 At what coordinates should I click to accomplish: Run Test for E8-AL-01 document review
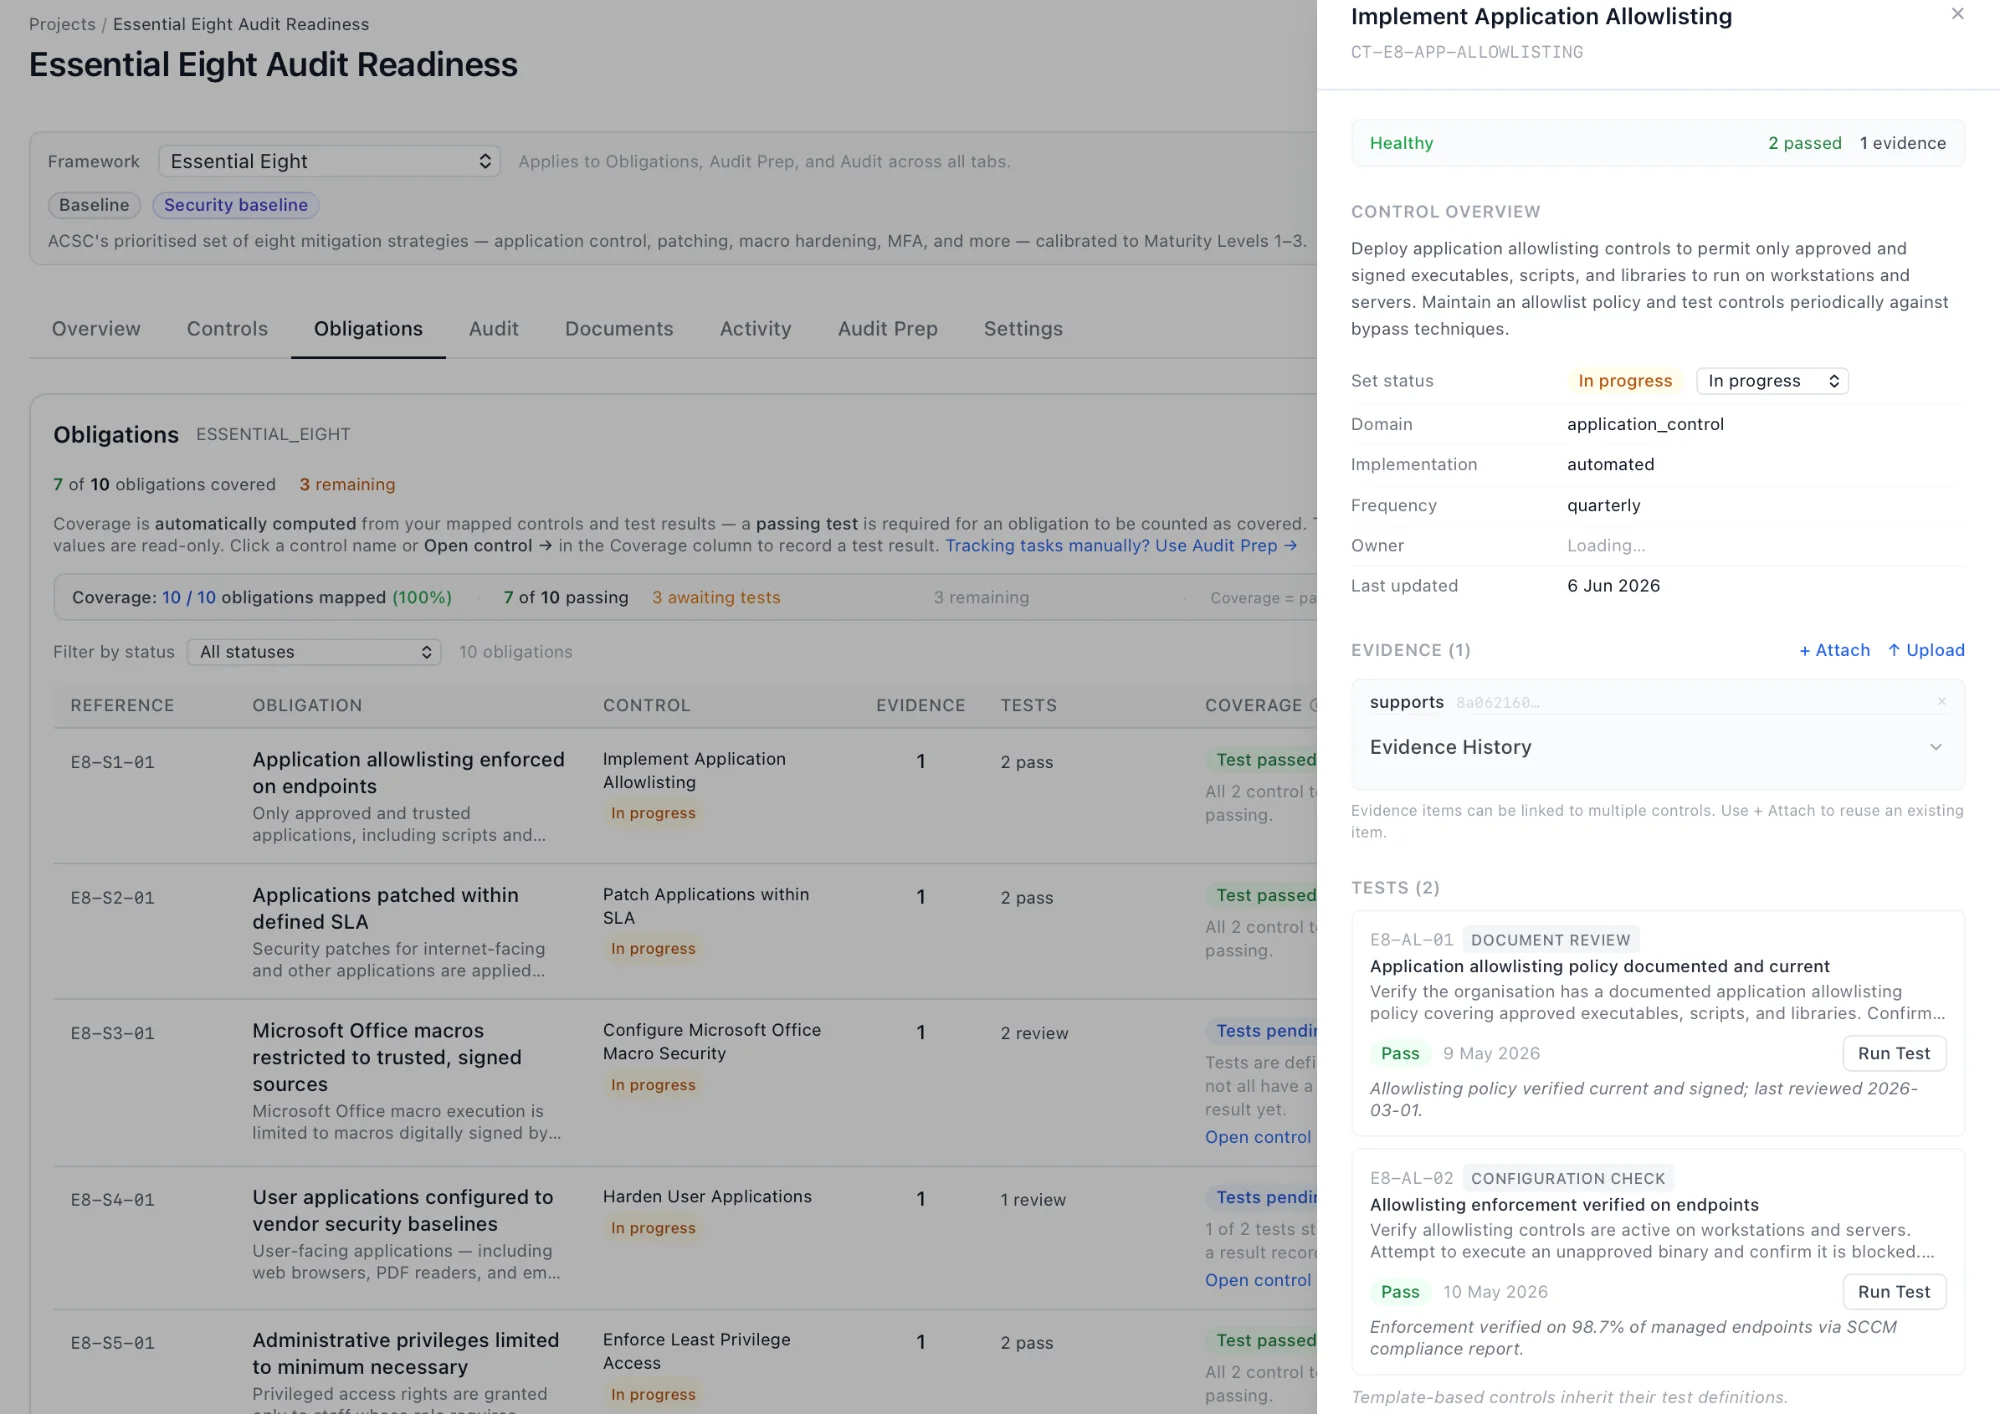[1894, 1053]
